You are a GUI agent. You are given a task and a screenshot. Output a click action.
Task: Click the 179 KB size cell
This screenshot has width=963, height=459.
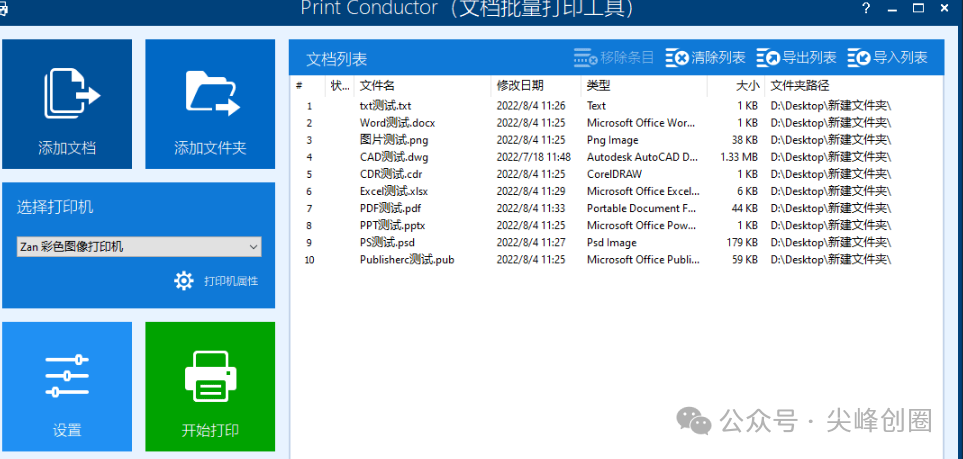click(742, 243)
